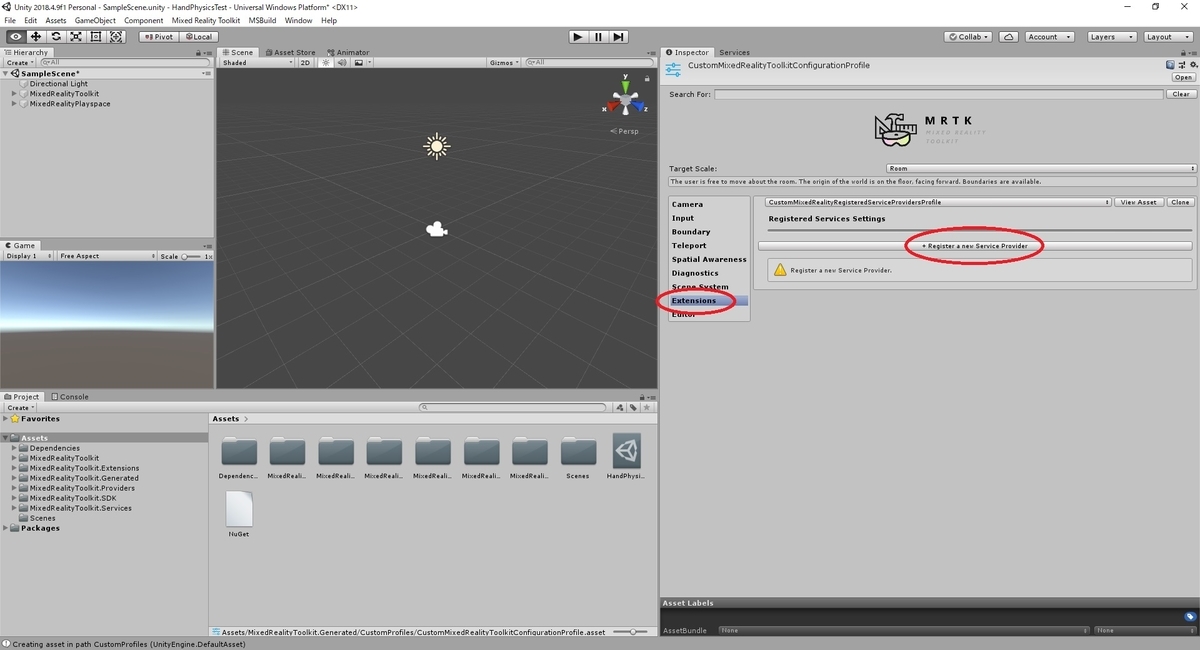Select the Rect transform tool
The height and width of the screenshot is (650, 1200).
[96, 37]
